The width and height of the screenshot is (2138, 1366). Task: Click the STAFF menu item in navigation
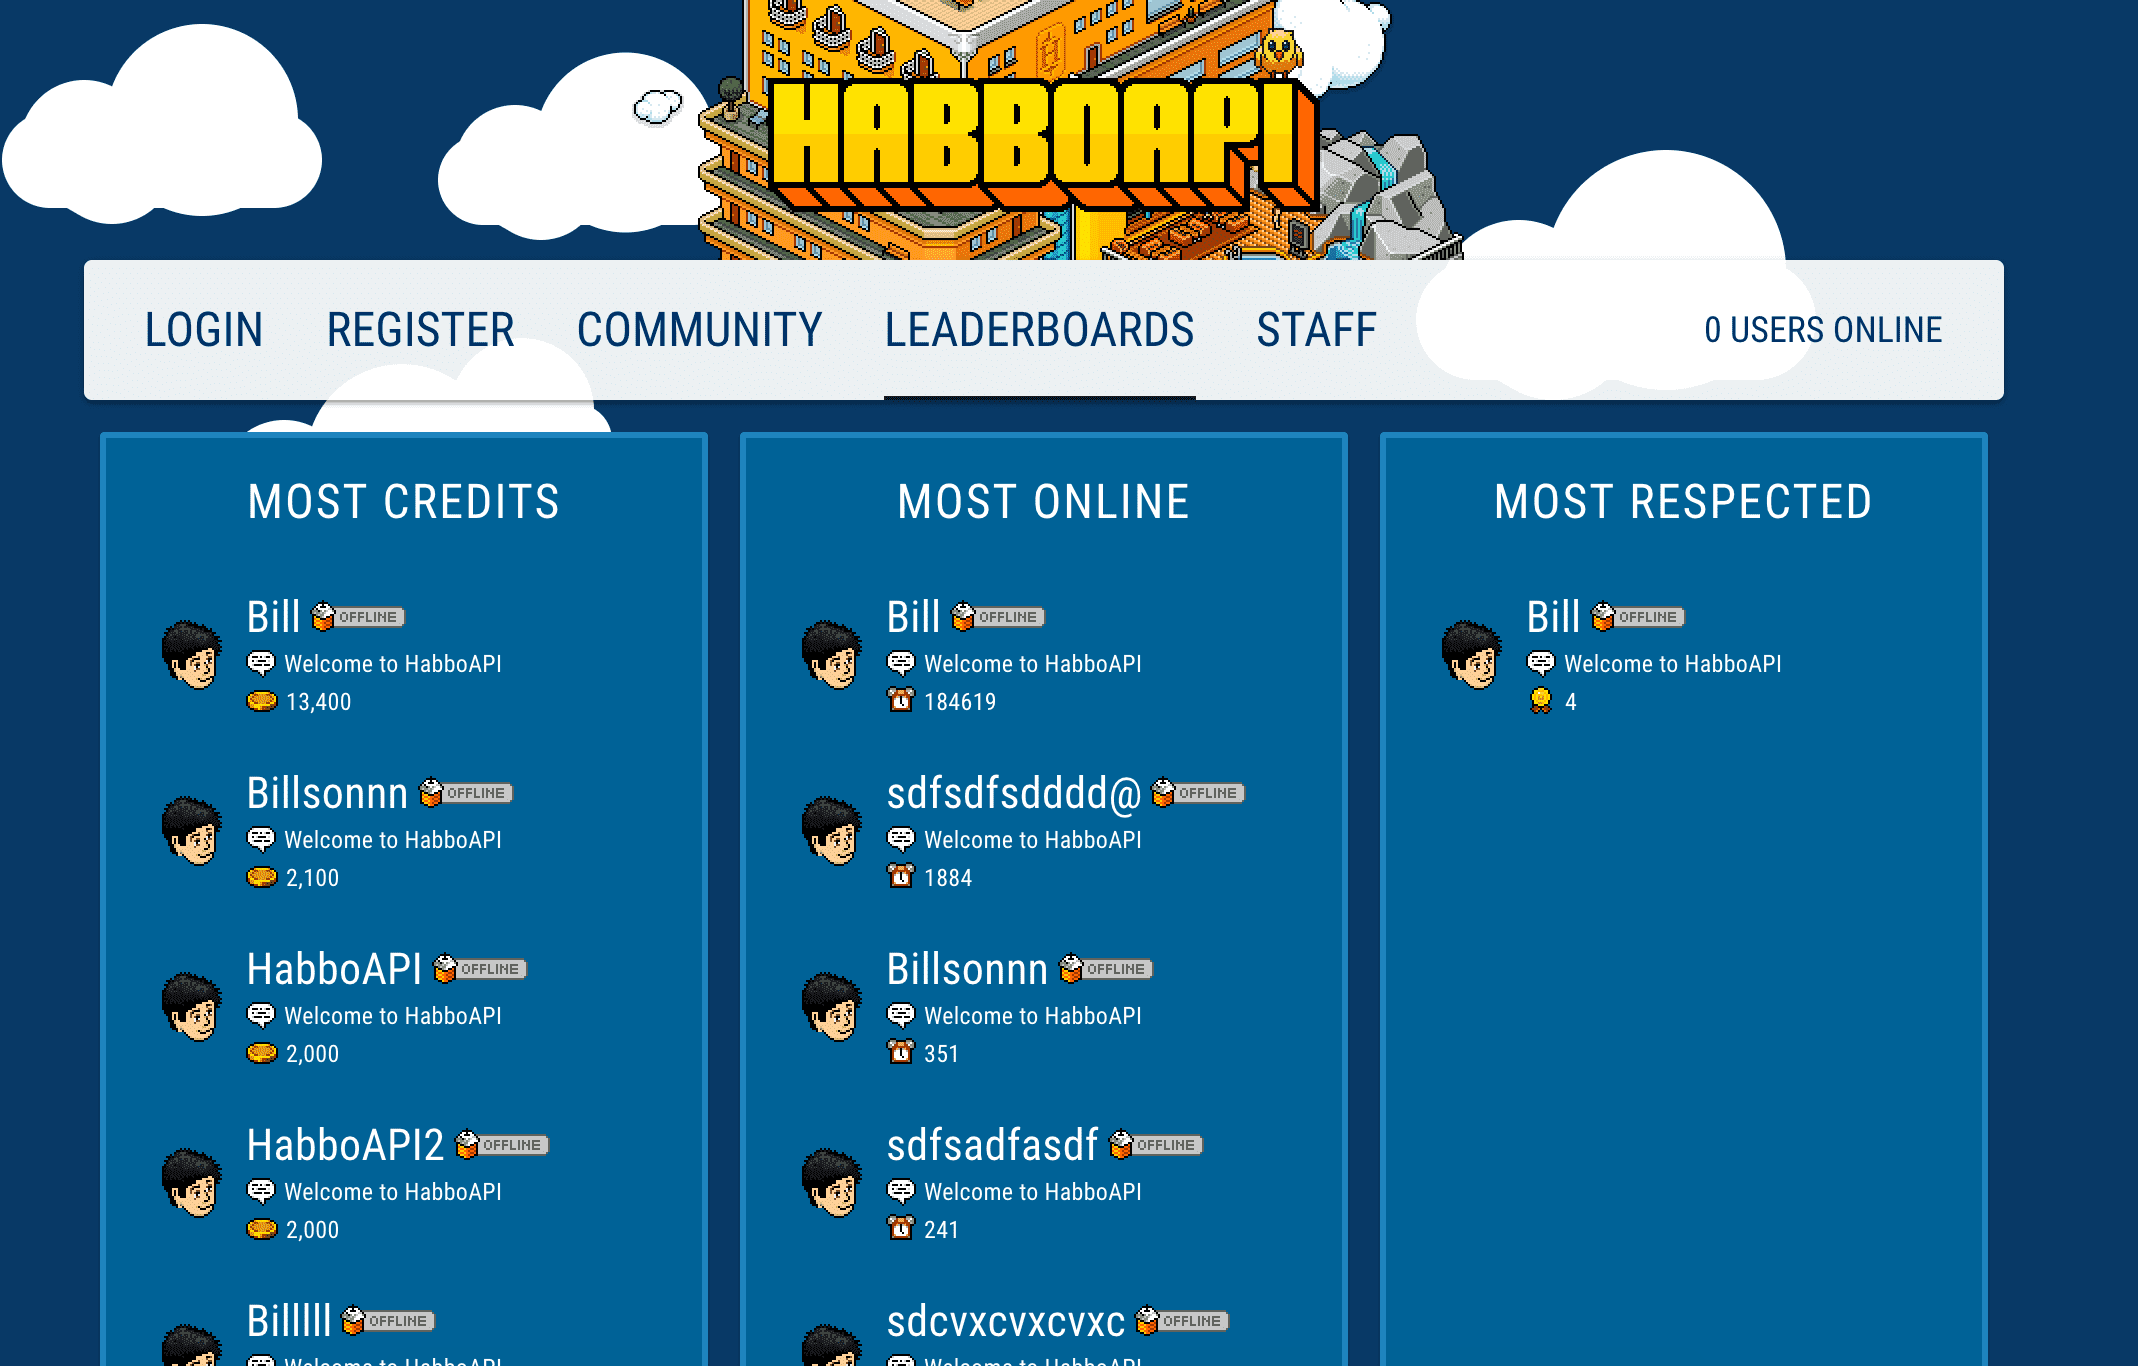[1315, 330]
